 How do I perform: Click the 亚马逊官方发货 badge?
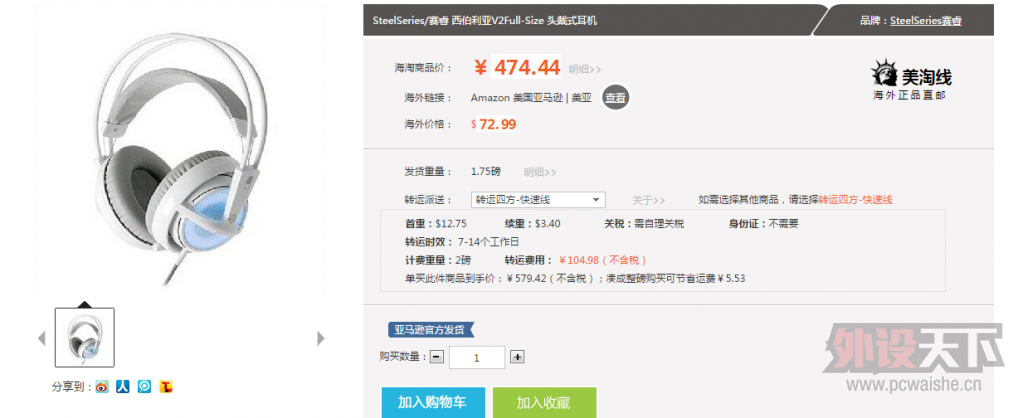point(431,329)
